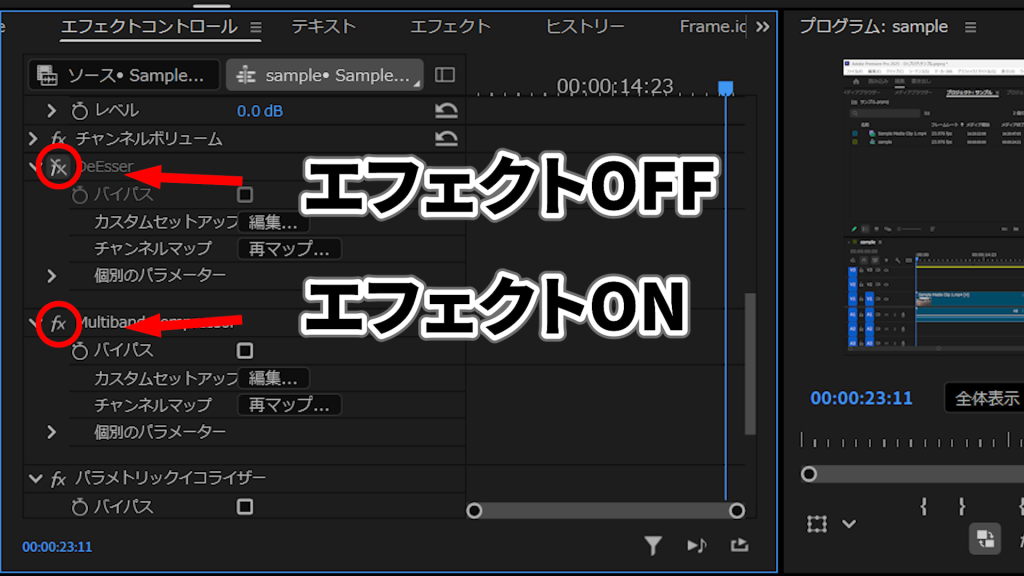Enable バイパス checkbox under パラメトリックイコライザー

pos(245,507)
